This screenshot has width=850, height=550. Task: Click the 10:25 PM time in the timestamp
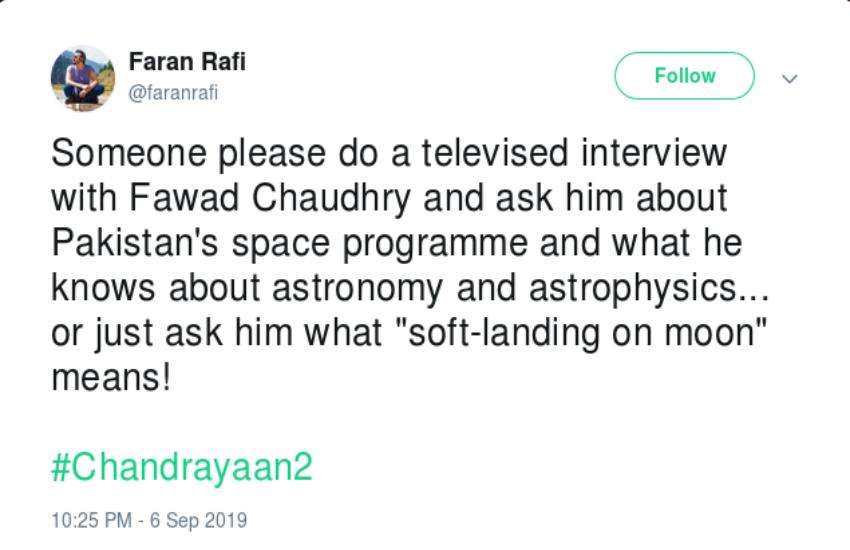click(x=92, y=520)
